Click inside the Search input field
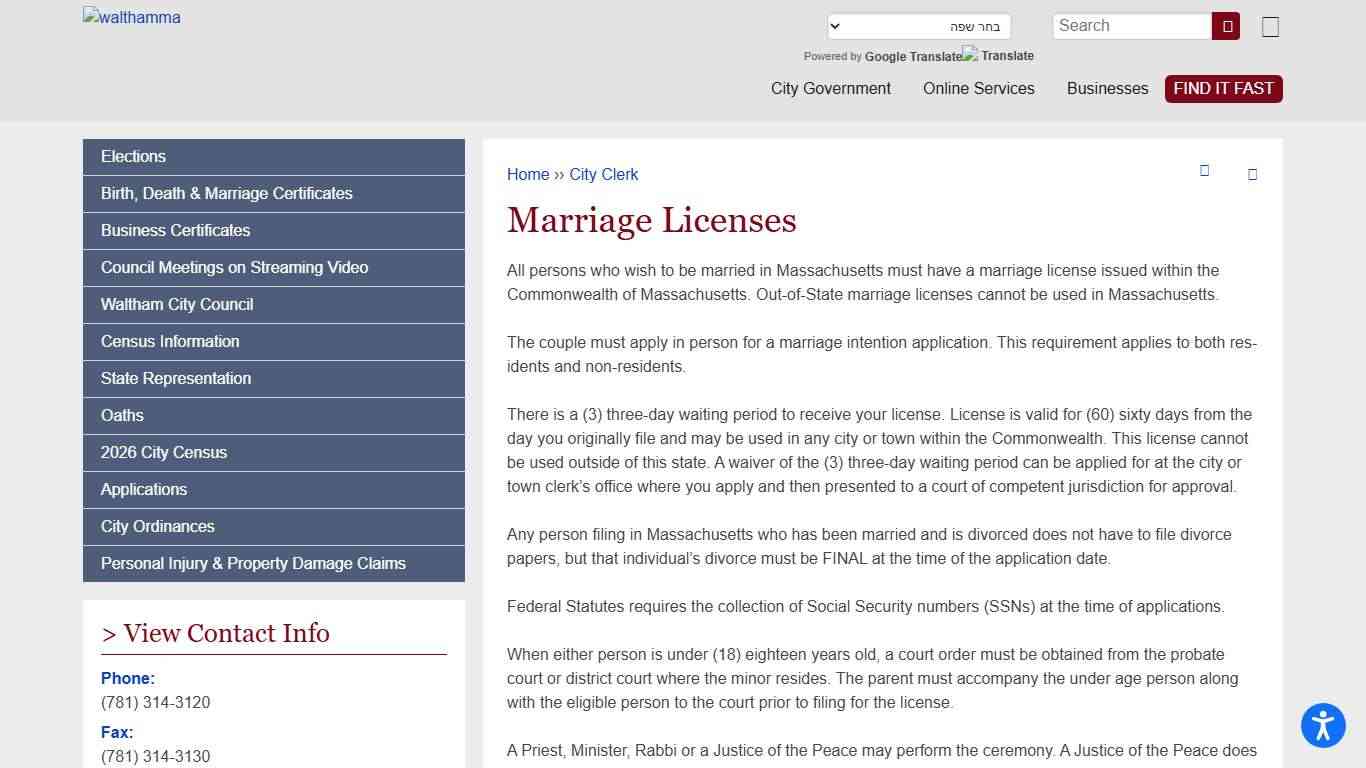 [x=1130, y=25]
